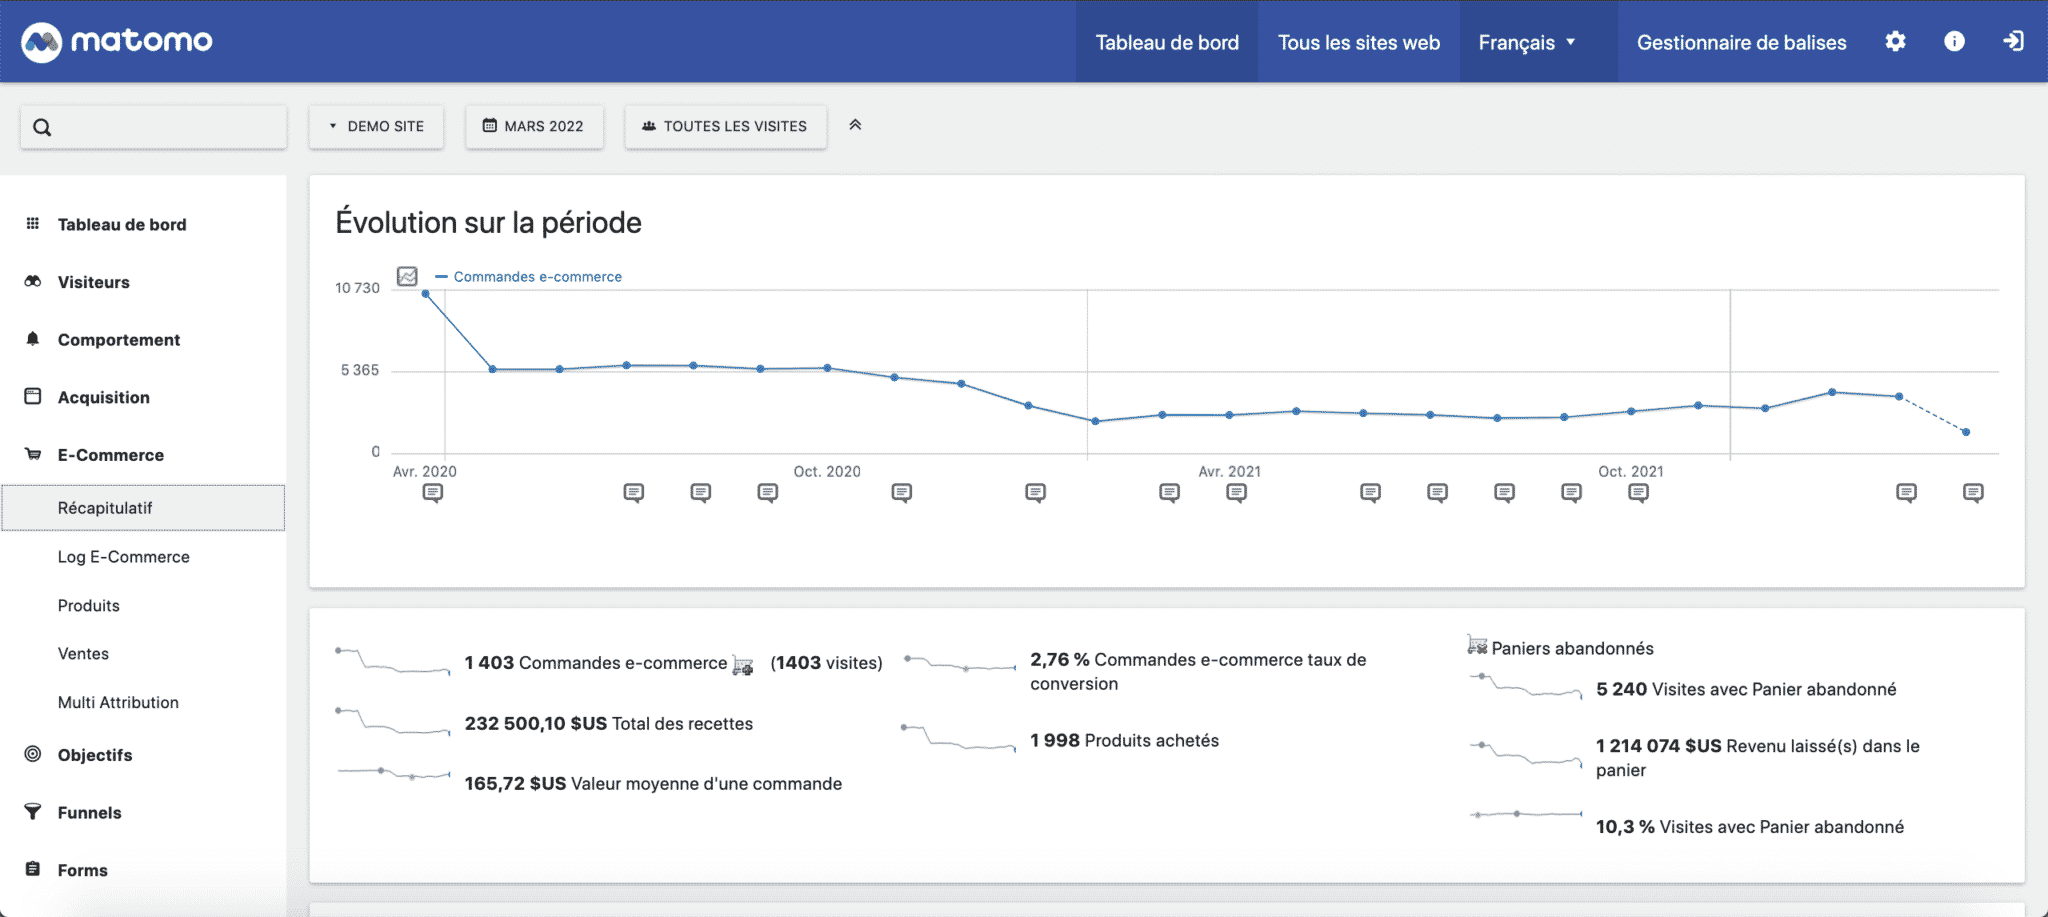Click the sign-in arrow icon

click(2013, 42)
